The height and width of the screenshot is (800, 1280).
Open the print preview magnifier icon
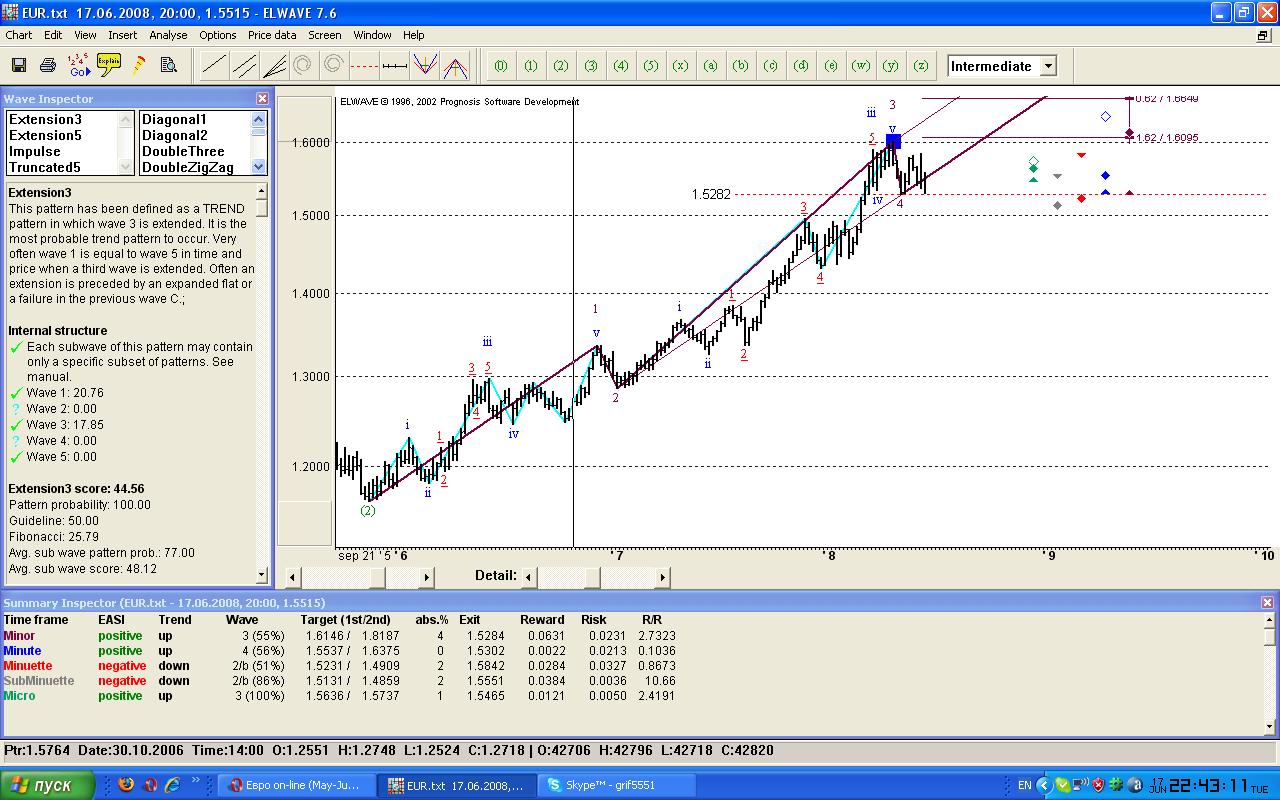point(169,66)
